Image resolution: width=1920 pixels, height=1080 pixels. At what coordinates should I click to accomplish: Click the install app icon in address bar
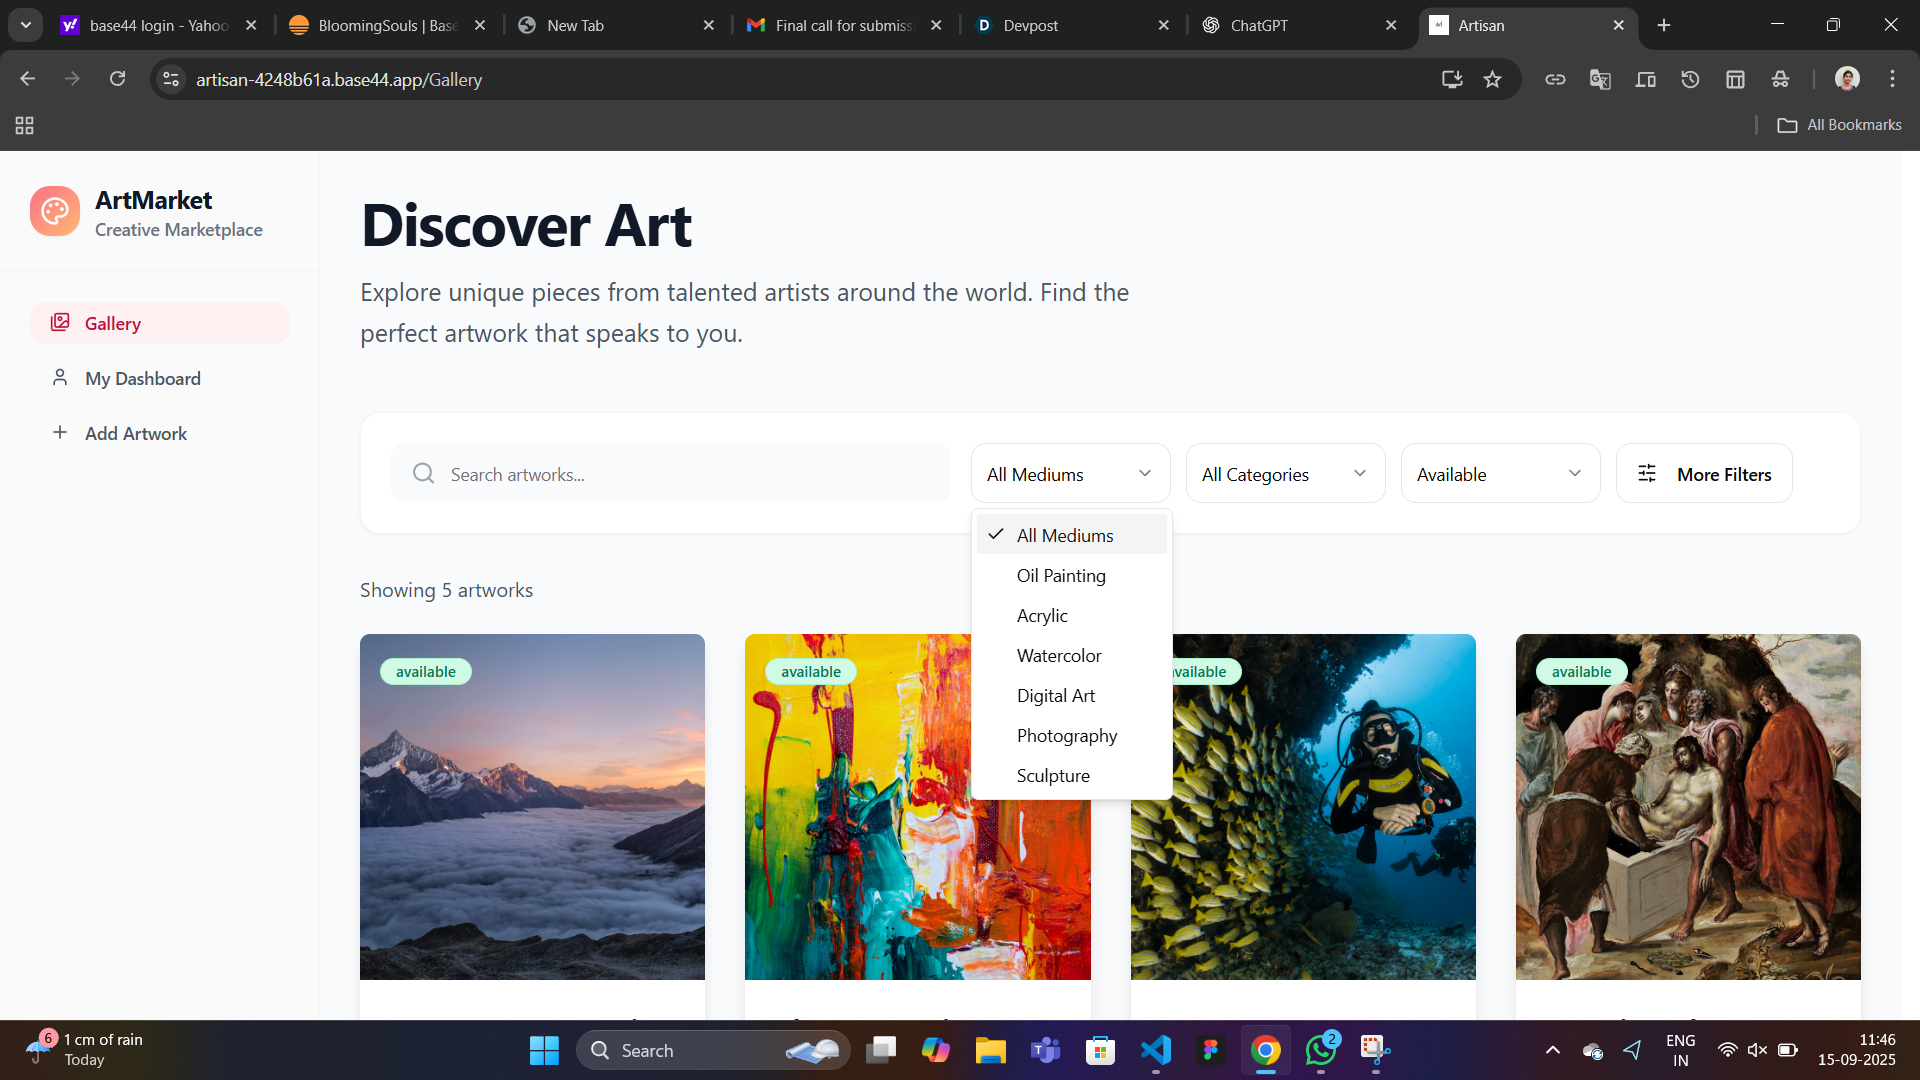click(x=1451, y=79)
